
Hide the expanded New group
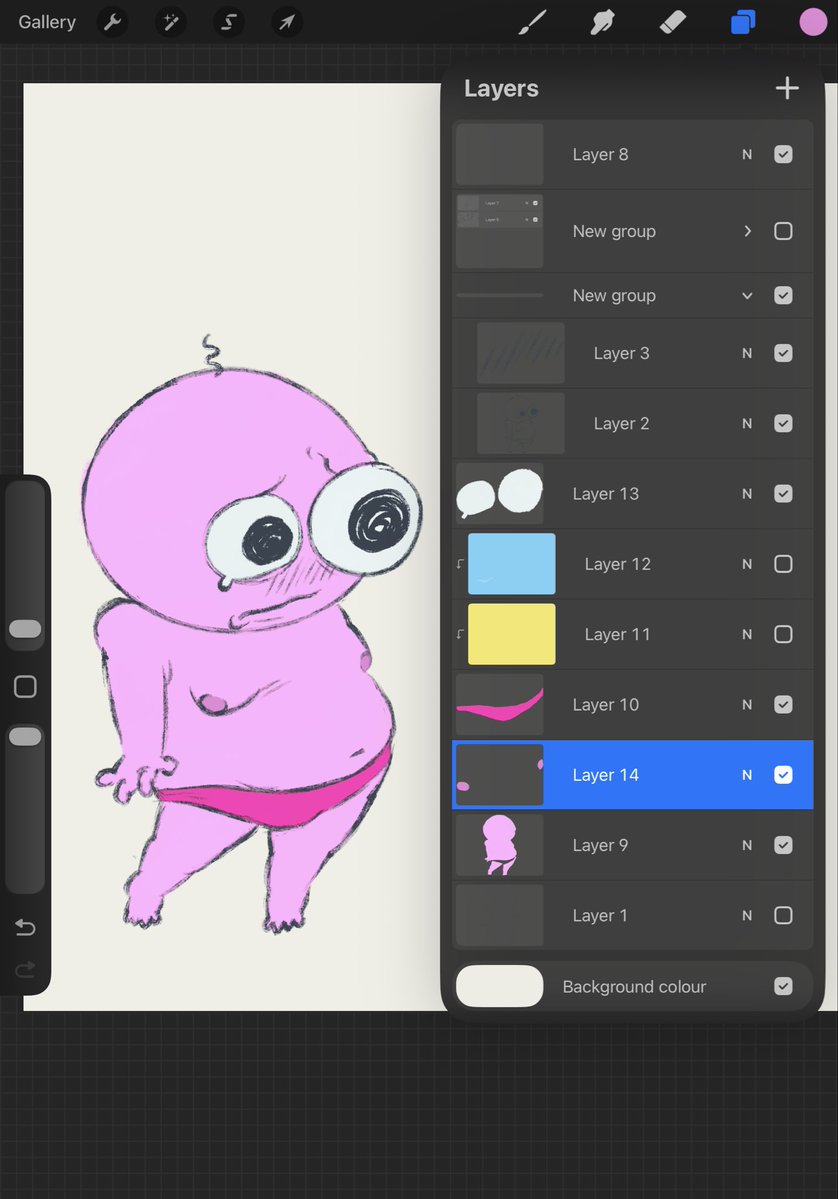click(x=783, y=295)
